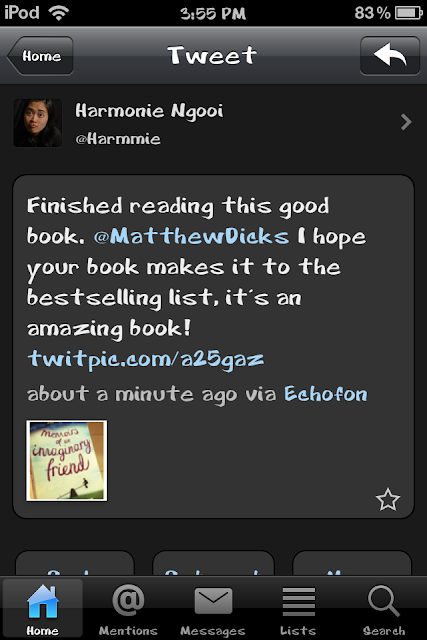Screen dimensions: 427x640
Task: Tap the reply arrow icon
Action: [390, 56]
